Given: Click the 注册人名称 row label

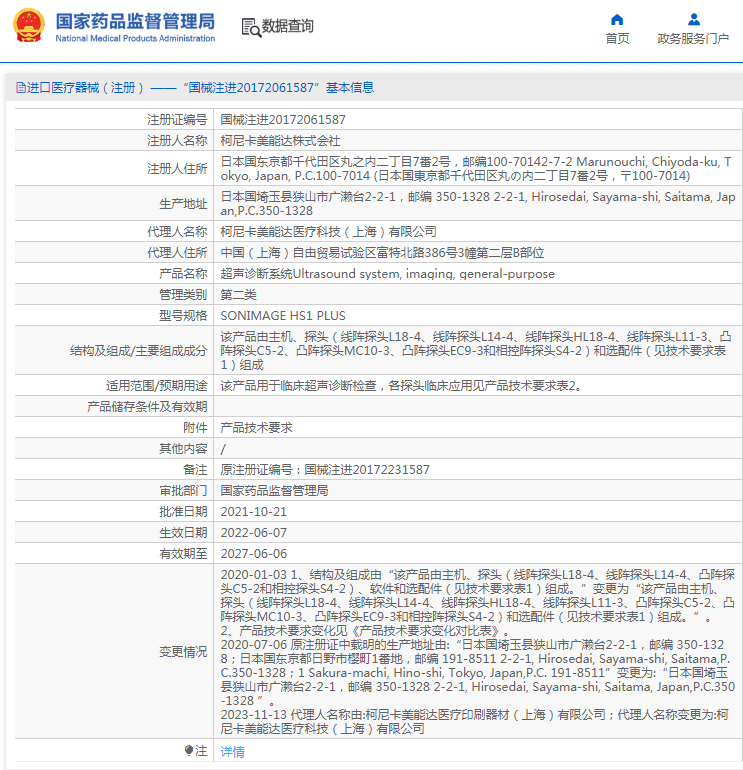Looking at the screenshot, I should tap(177, 140).
